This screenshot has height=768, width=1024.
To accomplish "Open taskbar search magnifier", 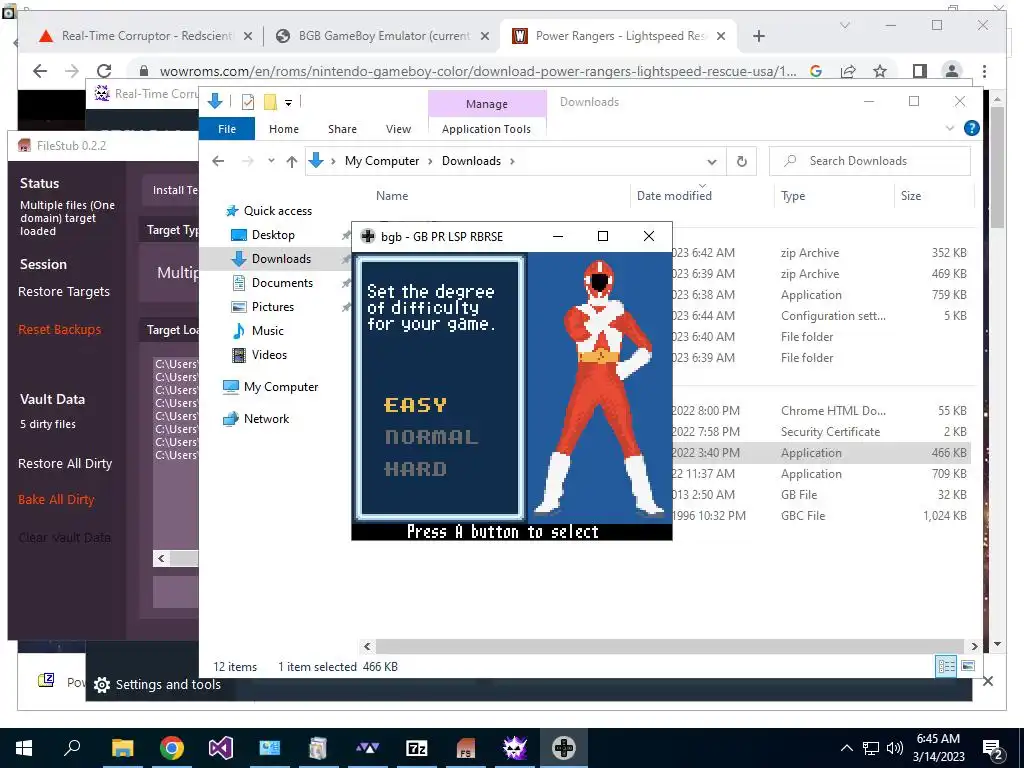I will point(72,748).
